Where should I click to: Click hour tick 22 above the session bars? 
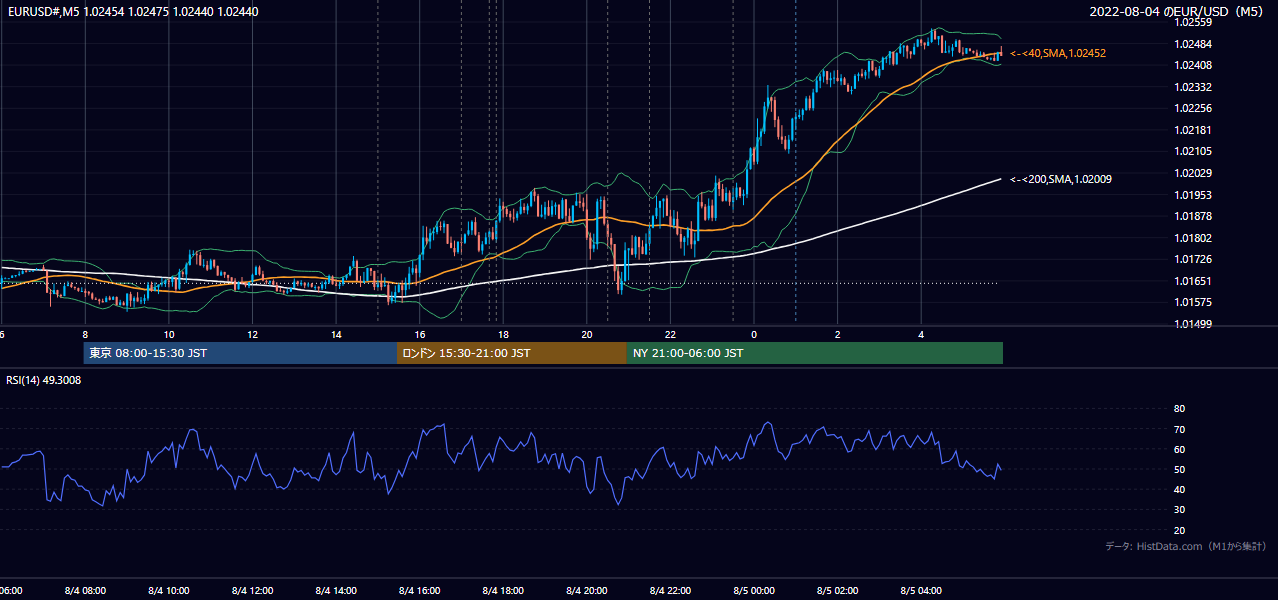click(670, 335)
